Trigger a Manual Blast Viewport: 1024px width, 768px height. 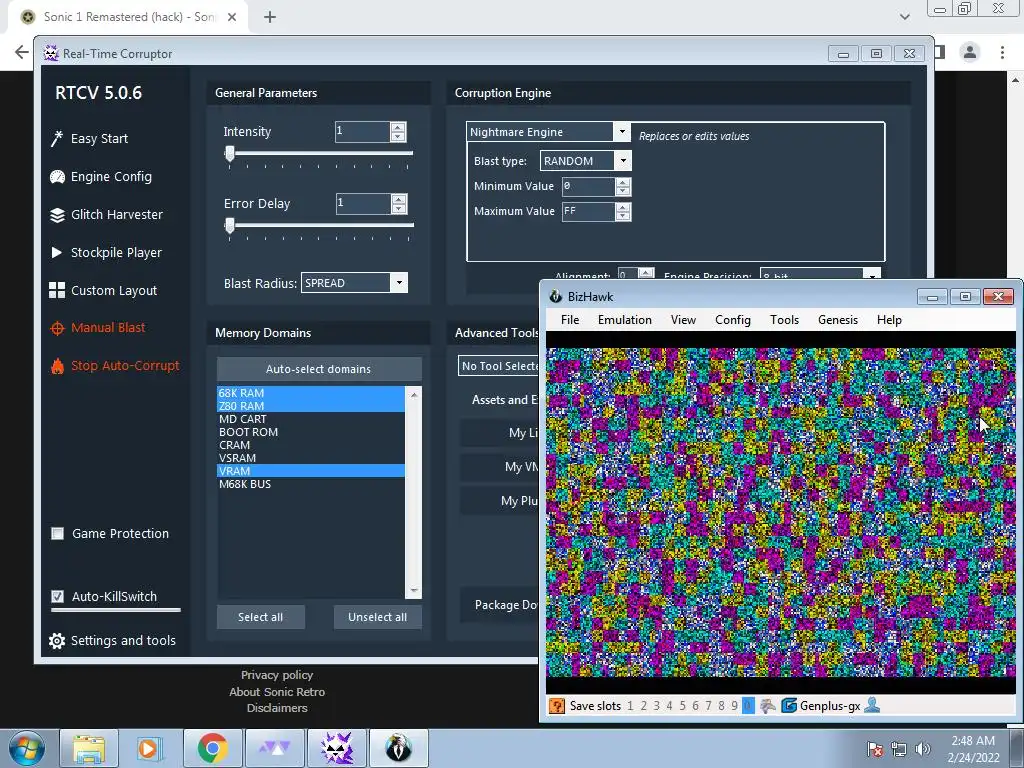(98, 328)
